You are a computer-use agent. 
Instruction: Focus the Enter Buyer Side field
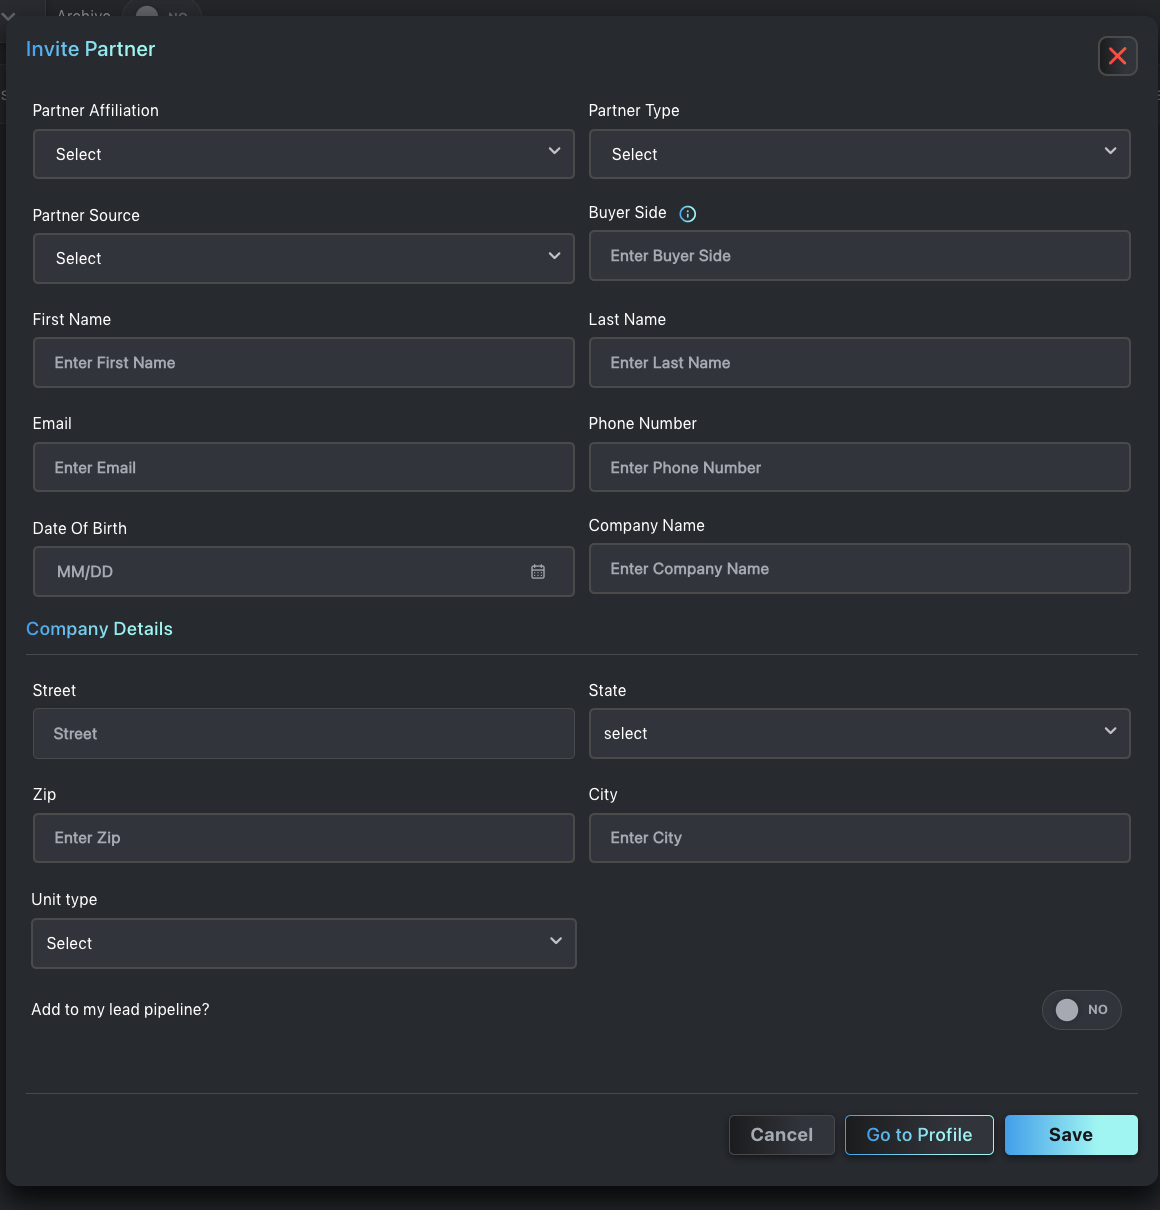pos(860,256)
